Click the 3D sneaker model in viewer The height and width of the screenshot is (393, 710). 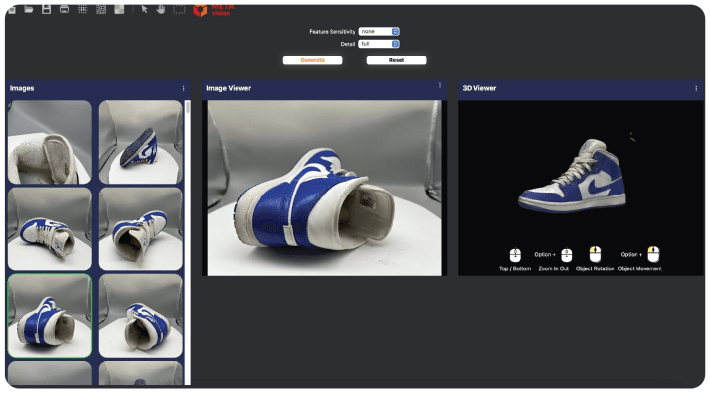[x=572, y=177]
